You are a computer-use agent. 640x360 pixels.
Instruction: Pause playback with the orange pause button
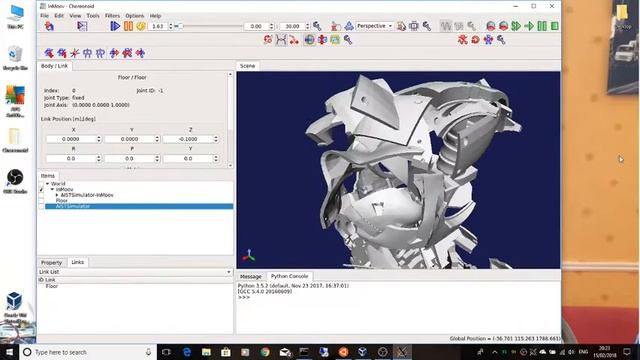(x=128, y=26)
